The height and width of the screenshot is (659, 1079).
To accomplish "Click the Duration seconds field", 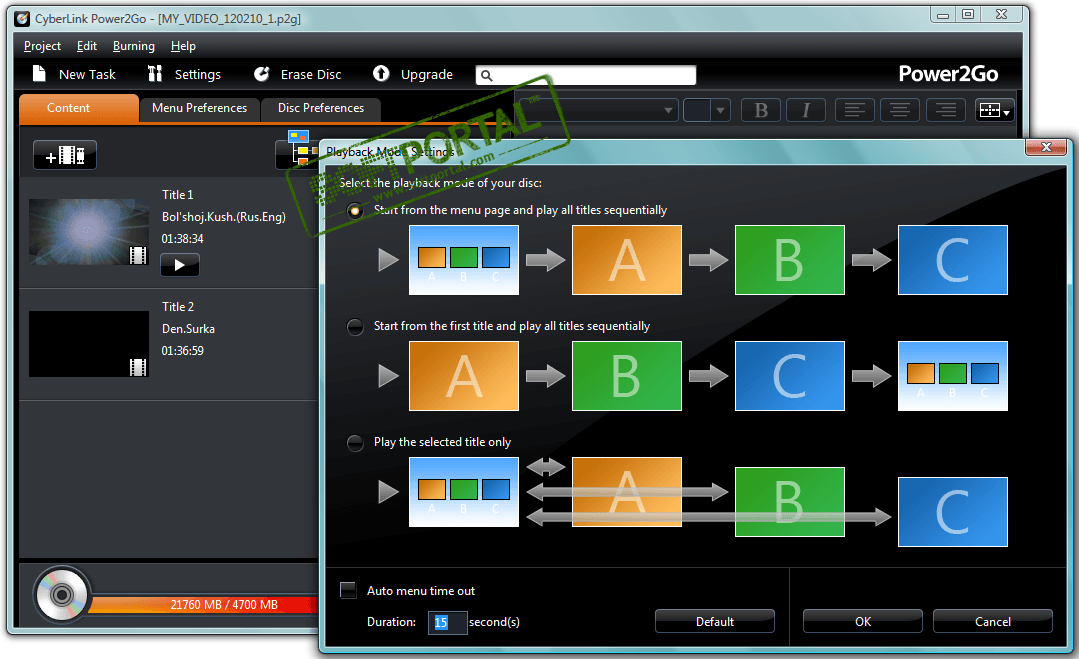I will [x=447, y=622].
